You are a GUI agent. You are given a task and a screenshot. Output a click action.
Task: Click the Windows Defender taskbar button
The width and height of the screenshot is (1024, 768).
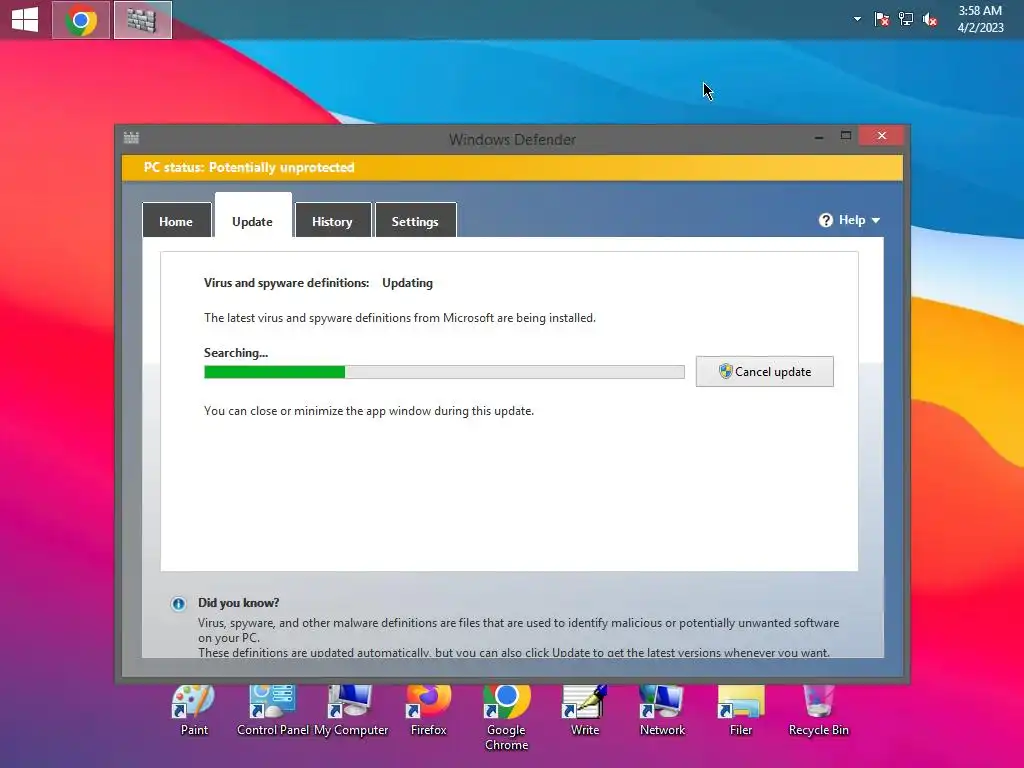point(142,20)
